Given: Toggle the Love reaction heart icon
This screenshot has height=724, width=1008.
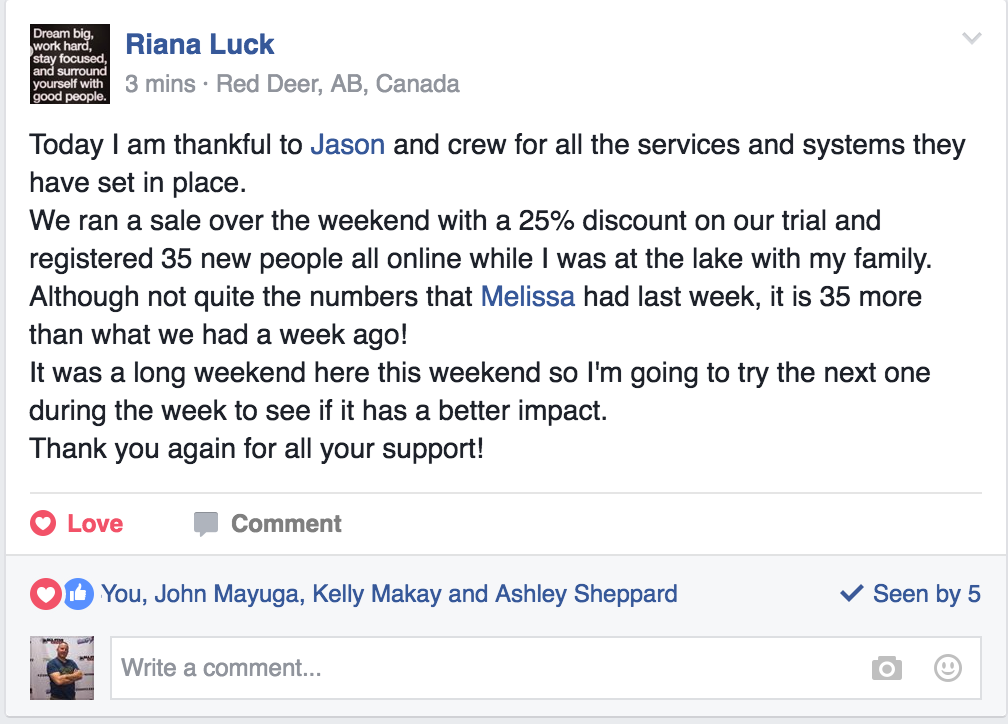Looking at the screenshot, I should click(43, 523).
